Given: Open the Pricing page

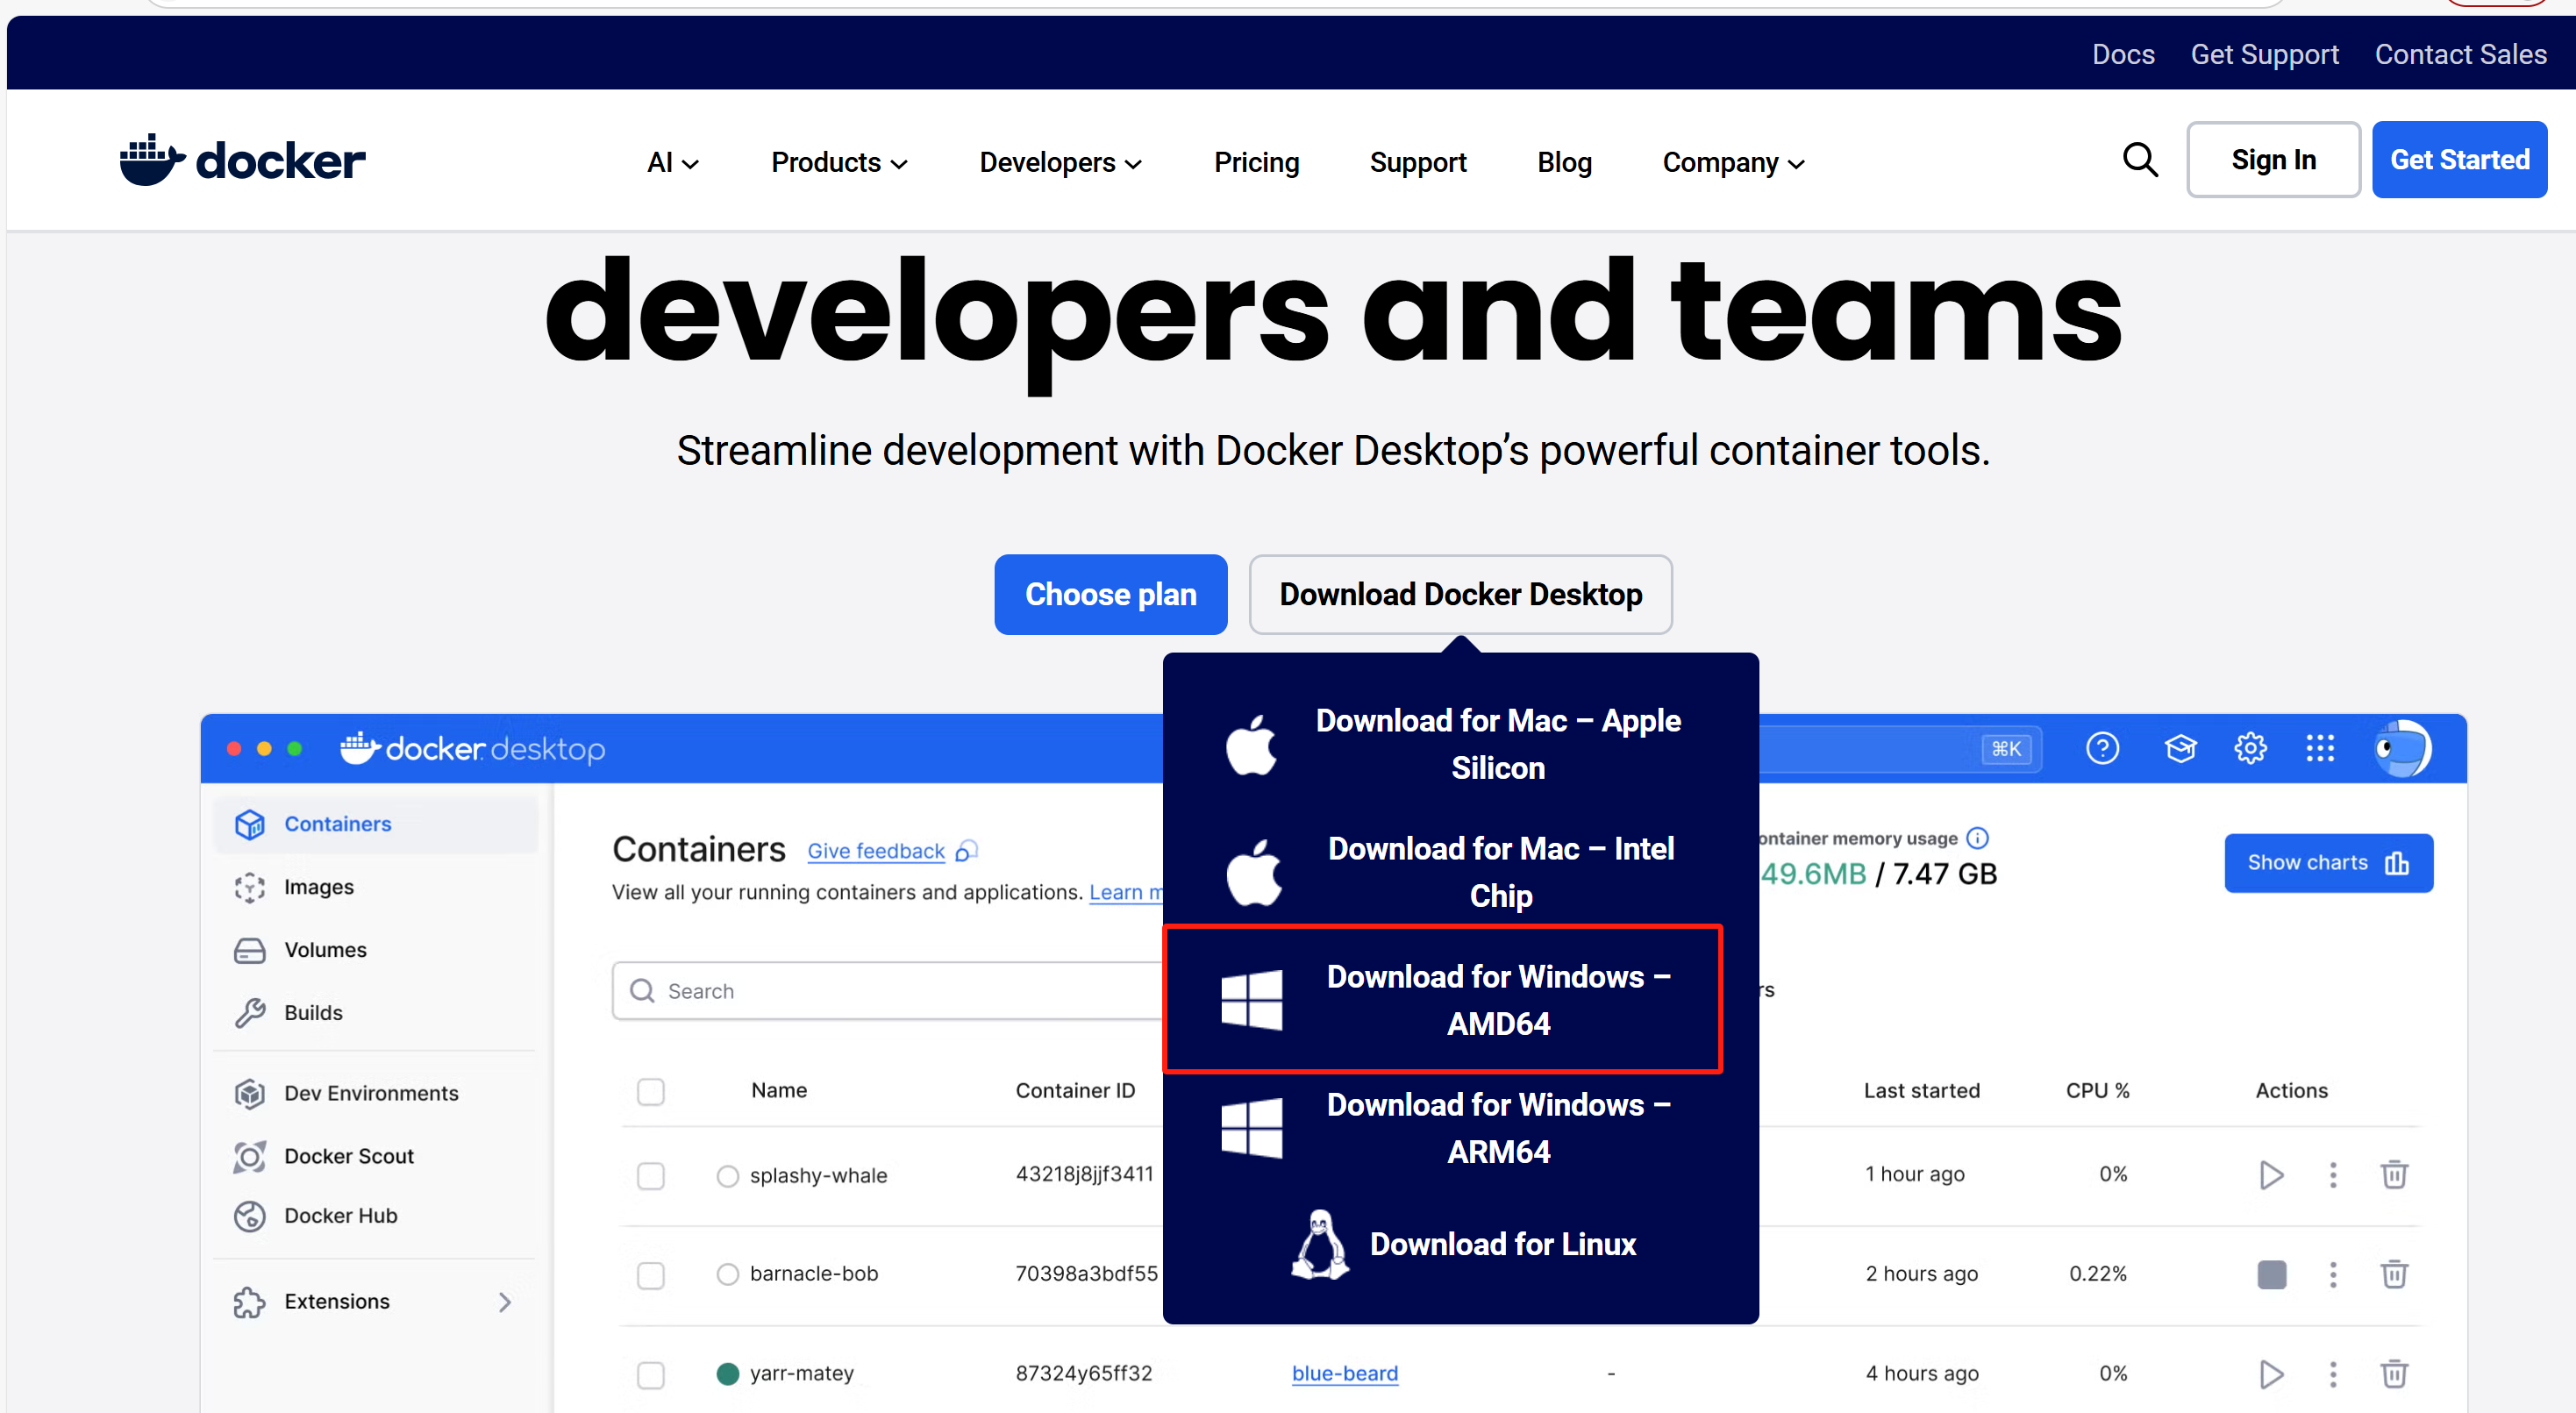Looking at the screenshot, I should [x=1256, y=162].
